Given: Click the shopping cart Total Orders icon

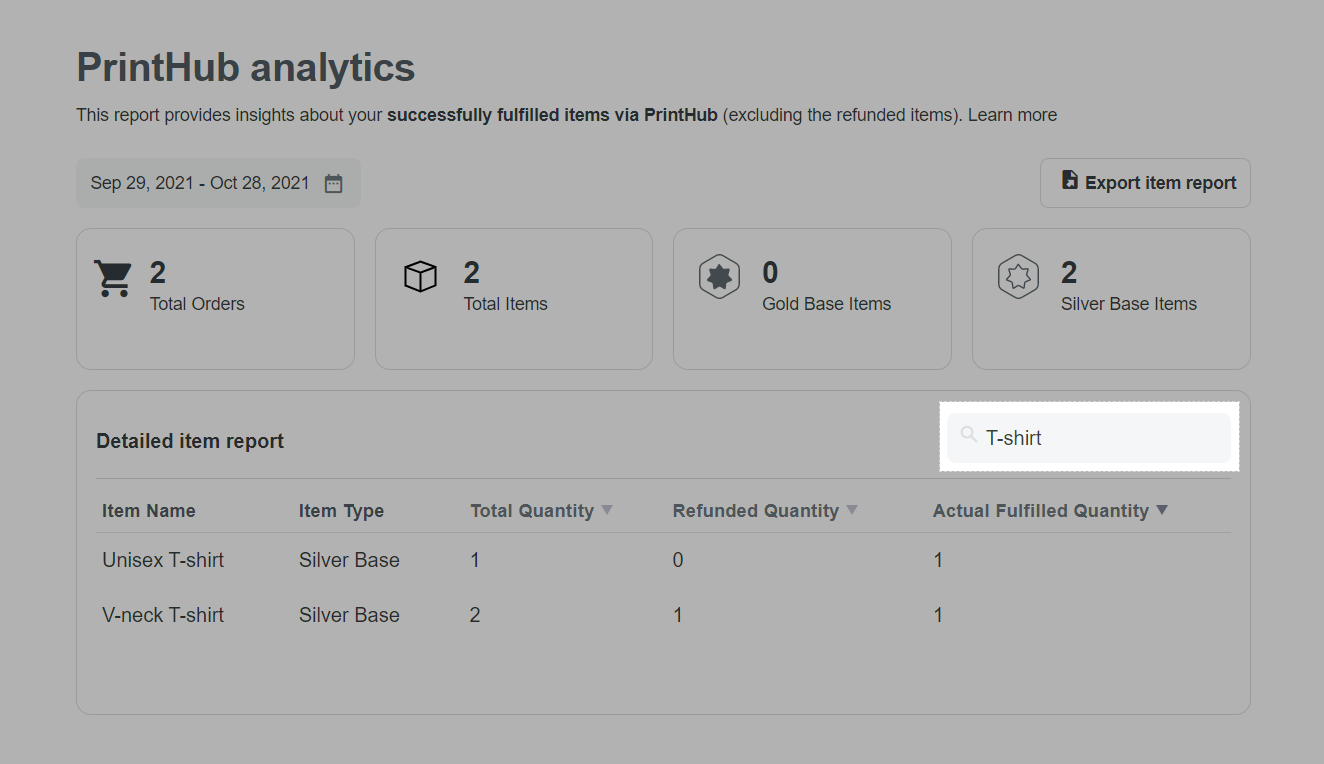Looking at the screenshot, I should pos(113,278).
